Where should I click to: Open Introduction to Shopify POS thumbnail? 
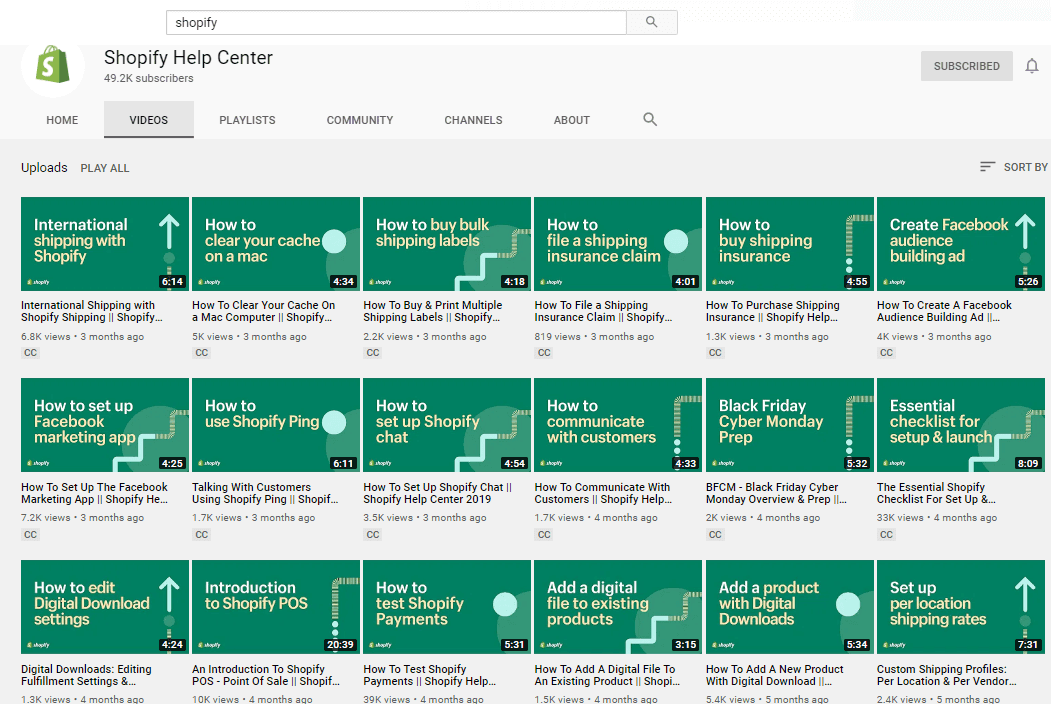click(275, 607)
